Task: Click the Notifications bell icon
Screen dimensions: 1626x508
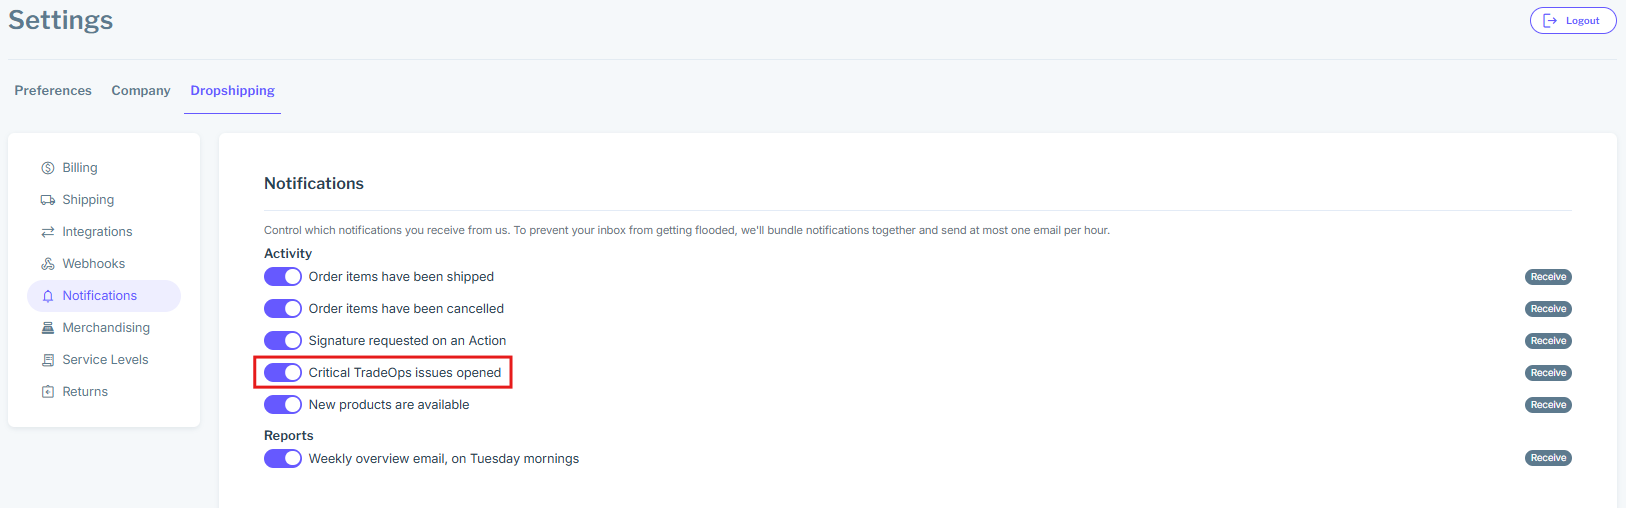Action: click(48, 296)
